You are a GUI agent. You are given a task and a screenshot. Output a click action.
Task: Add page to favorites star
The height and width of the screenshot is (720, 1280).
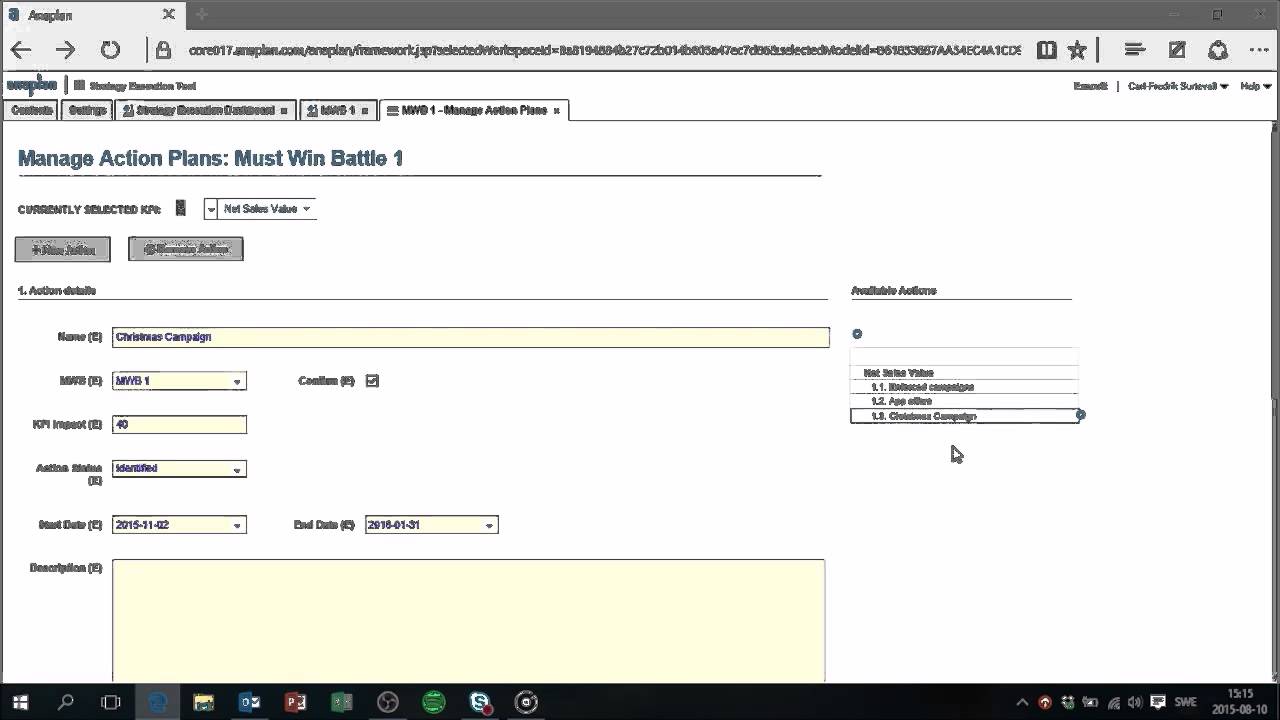1077,50
